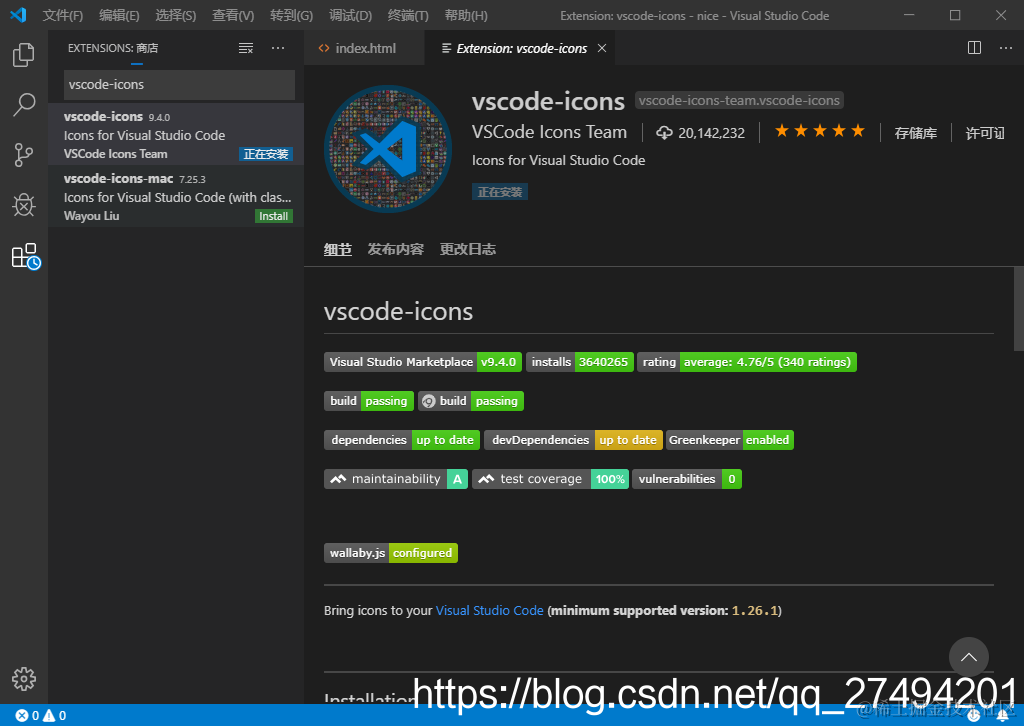This screenshot has height=726, width=1024.
Task: Open the Explorer view in activity bar
Action: [24, 55]
